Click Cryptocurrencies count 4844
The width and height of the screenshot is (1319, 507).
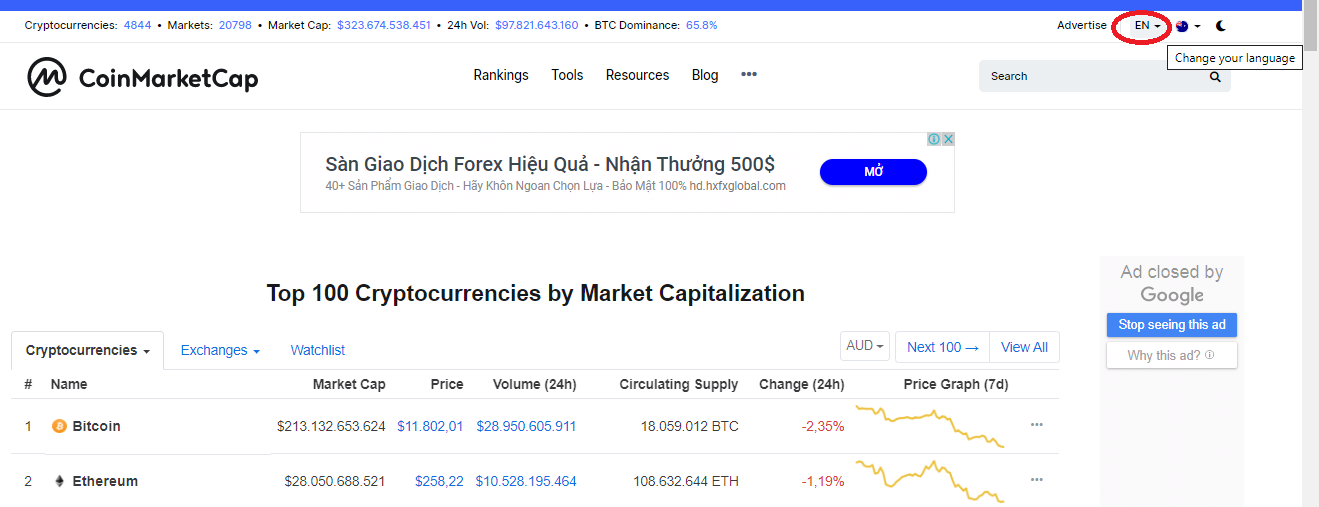pyautogui.click(x=137, y=25)
